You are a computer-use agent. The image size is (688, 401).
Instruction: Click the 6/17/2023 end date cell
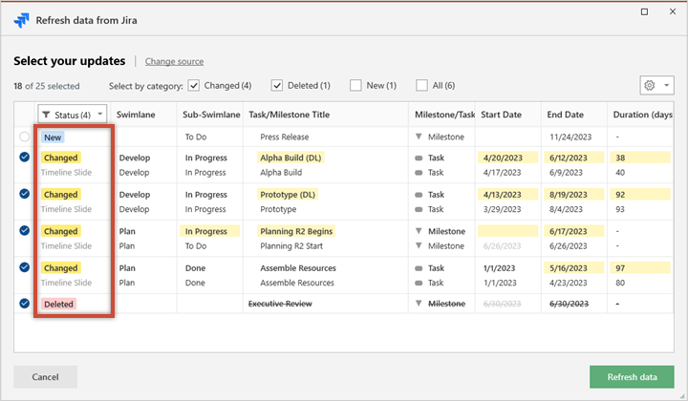pyautogui.click(x=574, y=231)
